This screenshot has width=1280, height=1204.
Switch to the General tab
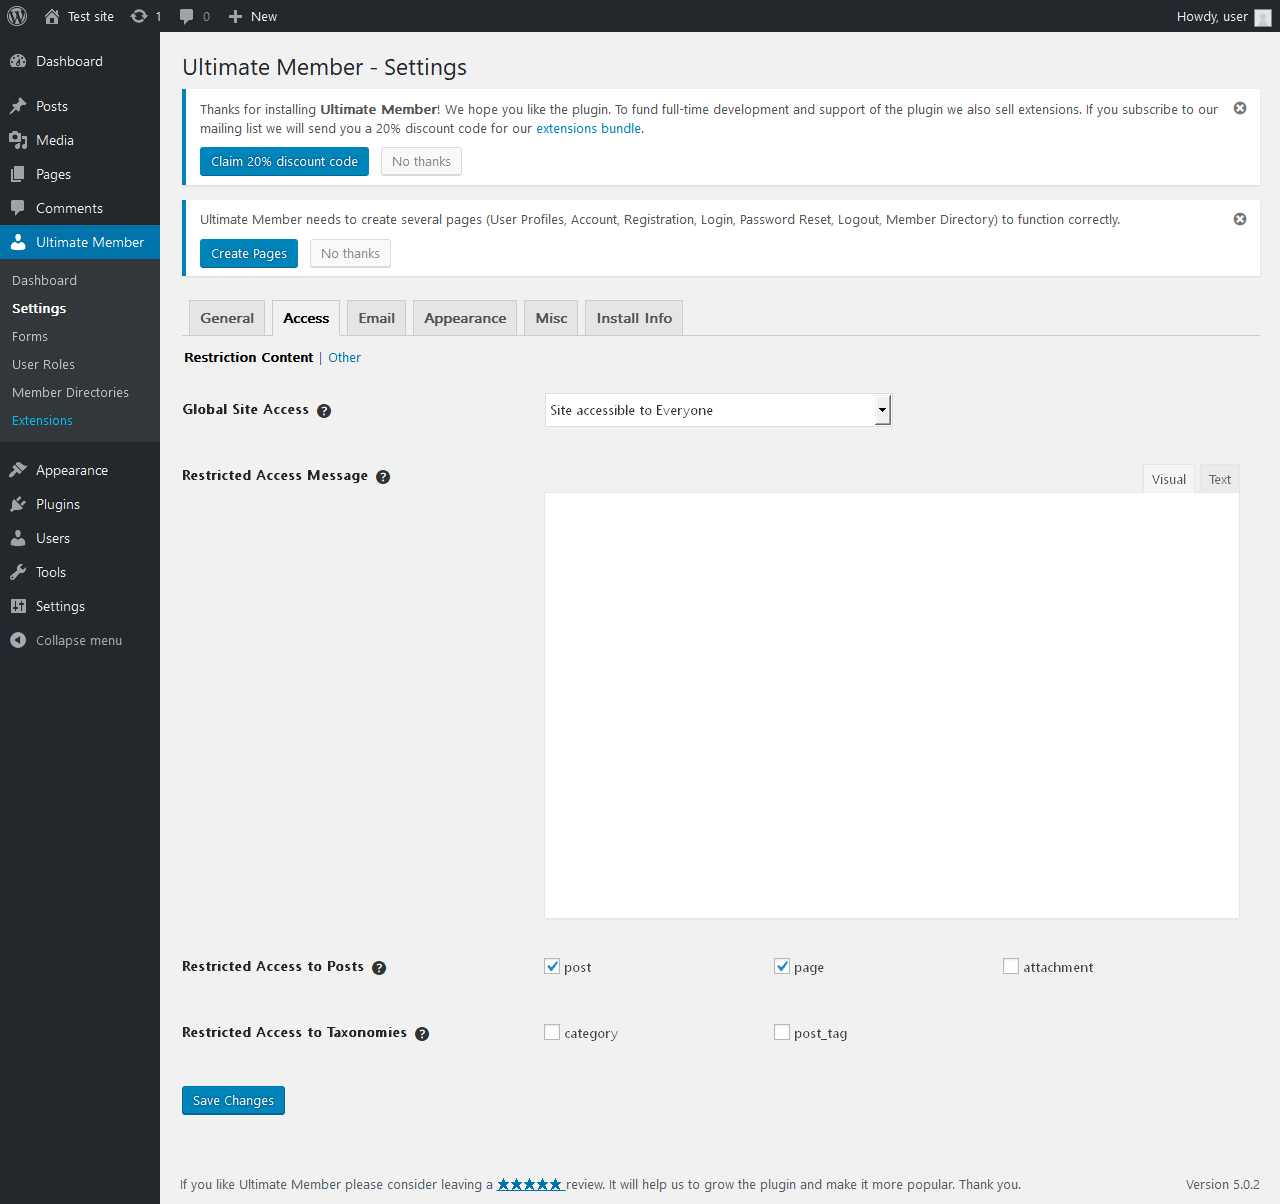(x=227, y=318)
